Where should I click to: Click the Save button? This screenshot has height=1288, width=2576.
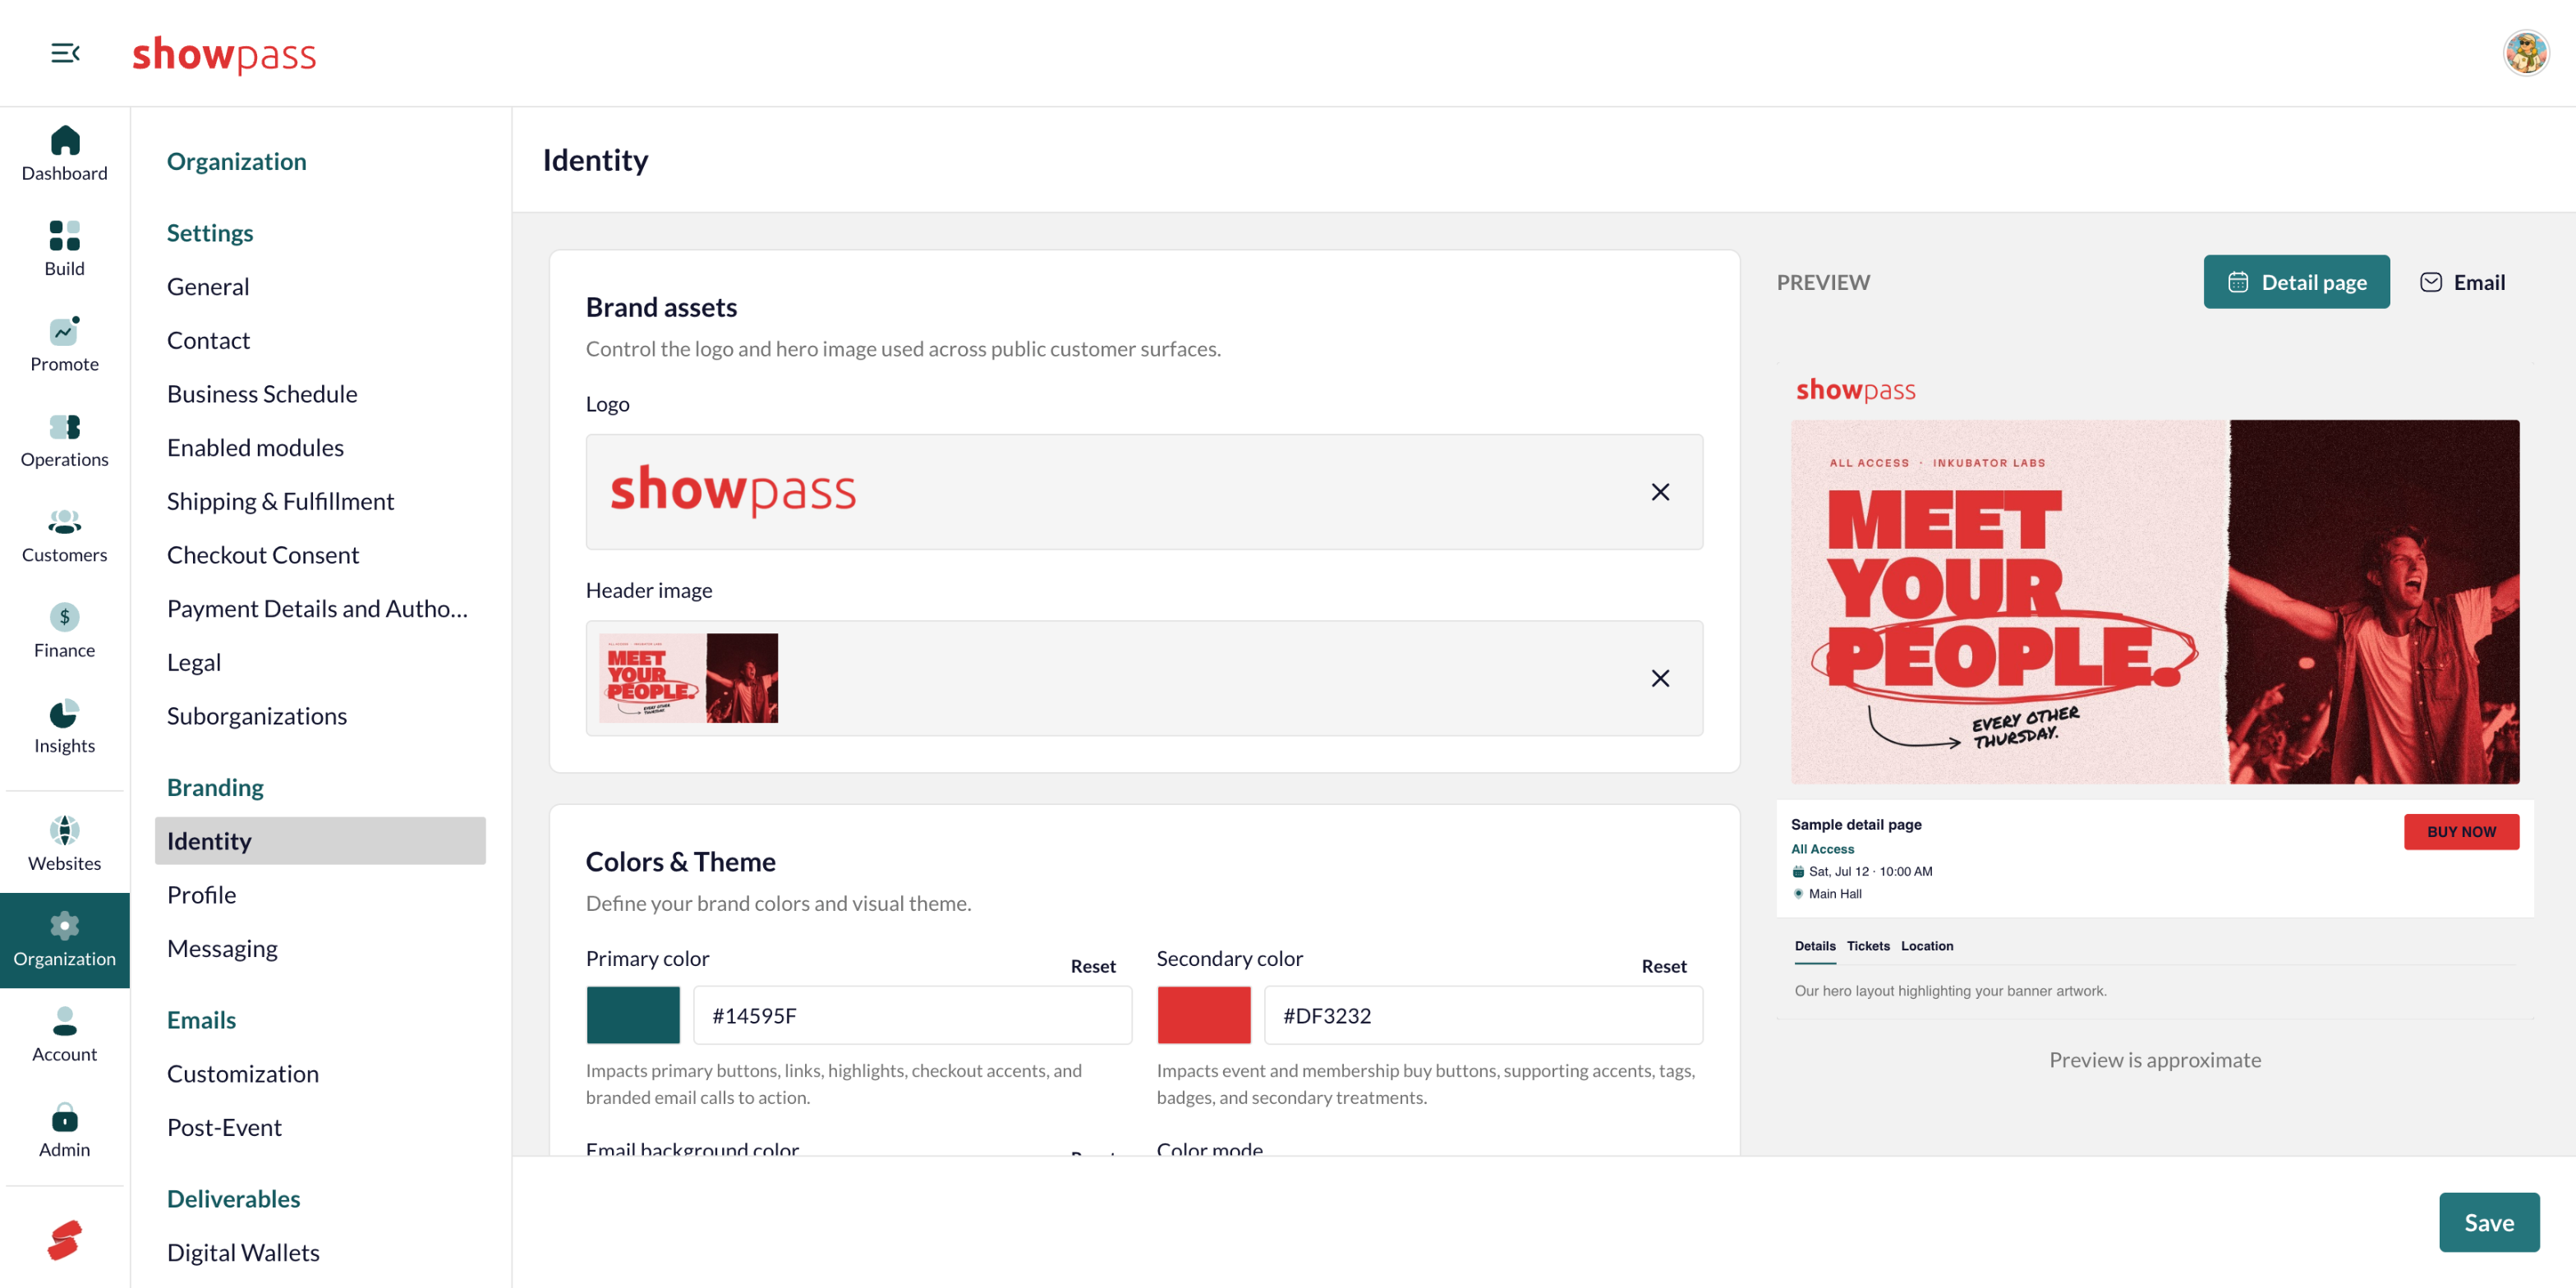click(x=2488, y=1222)
